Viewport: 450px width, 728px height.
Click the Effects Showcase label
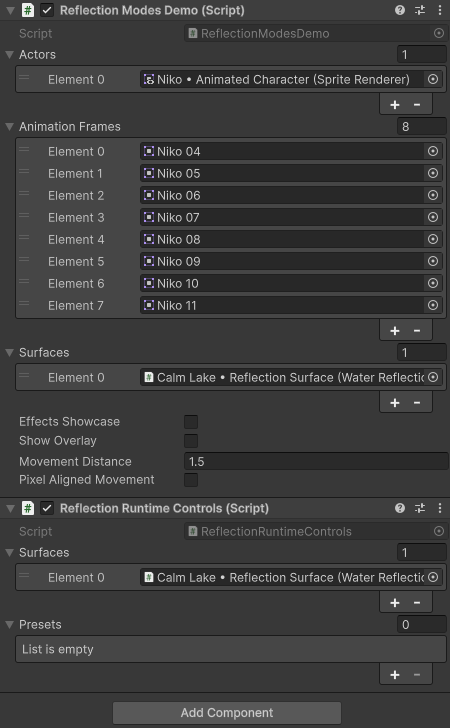[x=69, y=422]
